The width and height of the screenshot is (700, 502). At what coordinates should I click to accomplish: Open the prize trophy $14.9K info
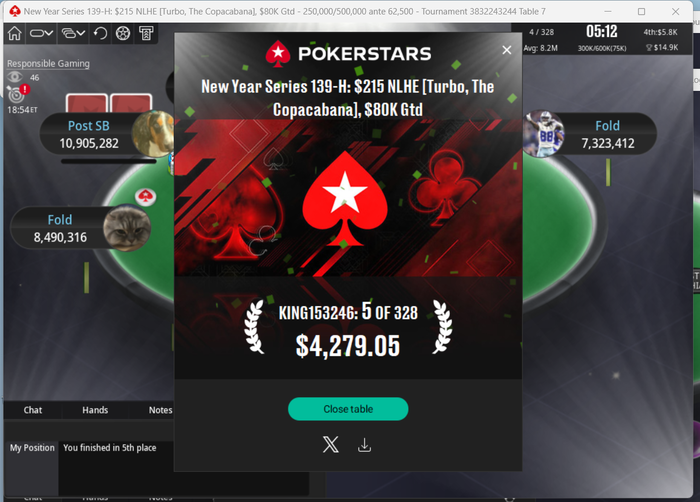(662, 47)
